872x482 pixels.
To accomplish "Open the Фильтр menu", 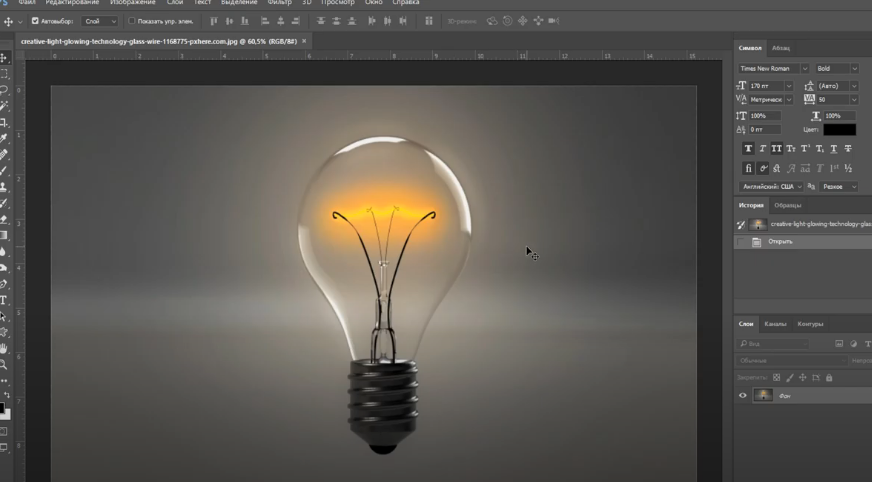I will point(279,3).
